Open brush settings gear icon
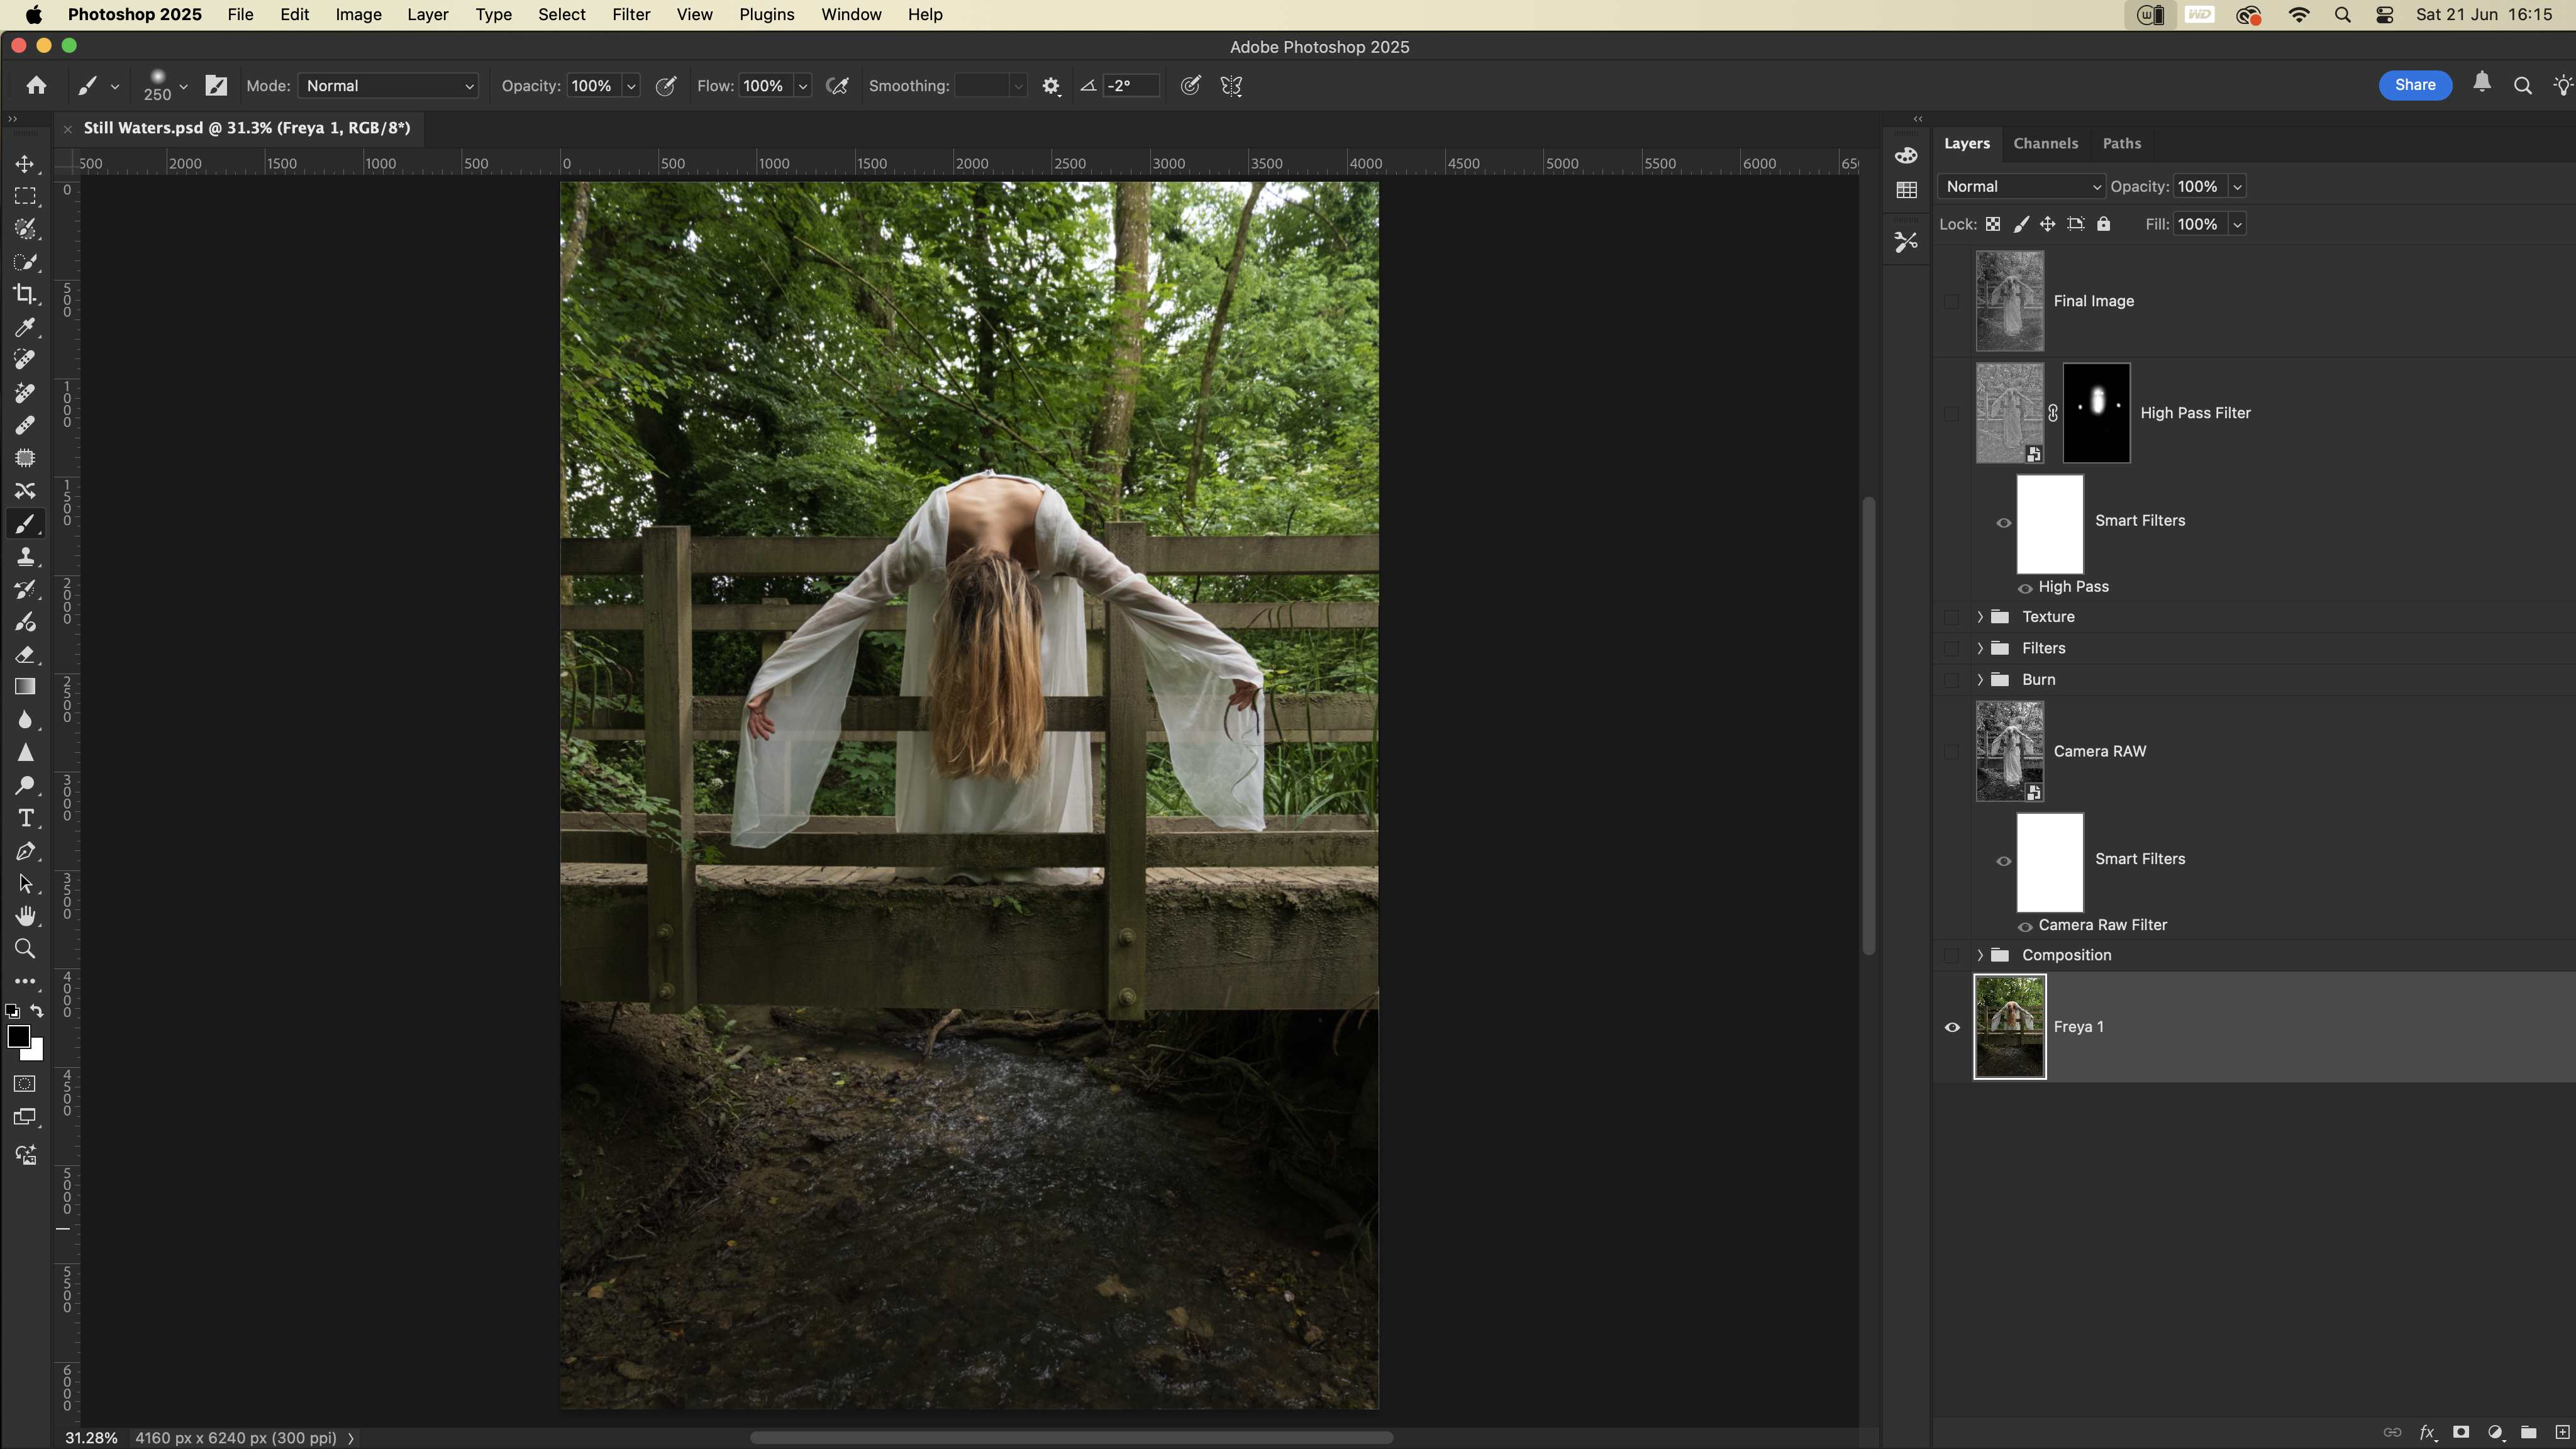 (1050, 86)
